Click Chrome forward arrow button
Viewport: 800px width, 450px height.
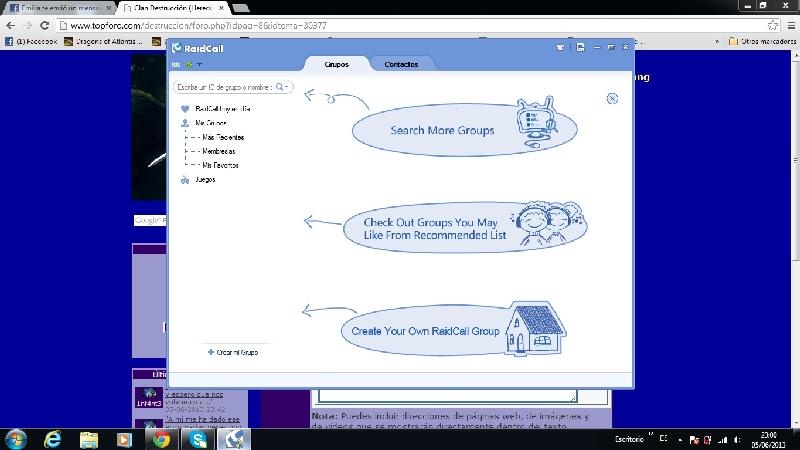[x=28, y=25]
